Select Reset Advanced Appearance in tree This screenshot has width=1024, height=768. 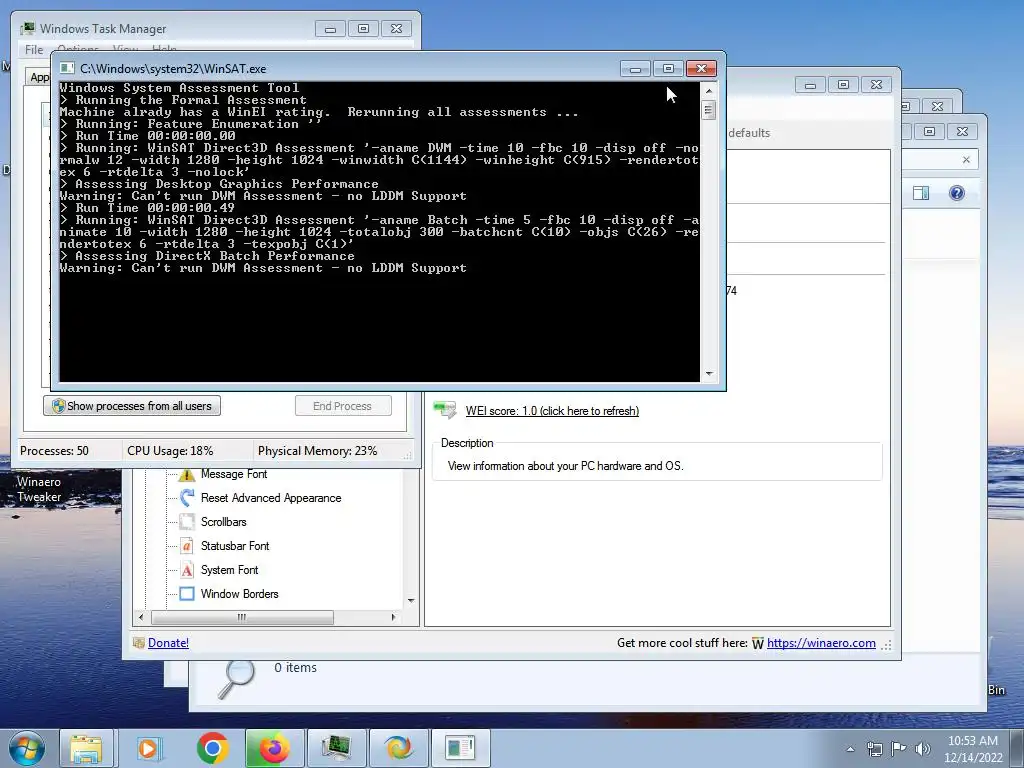pyautogui.click(x=271, y=498)
